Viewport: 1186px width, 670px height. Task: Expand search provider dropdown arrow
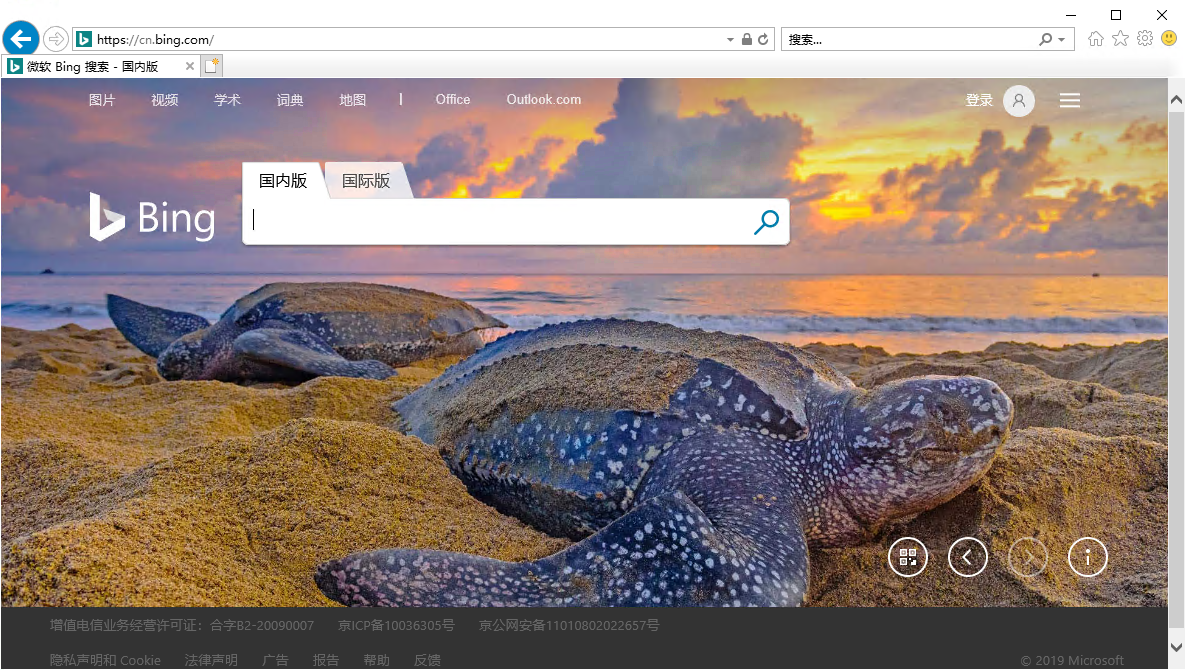(1061, 39)
